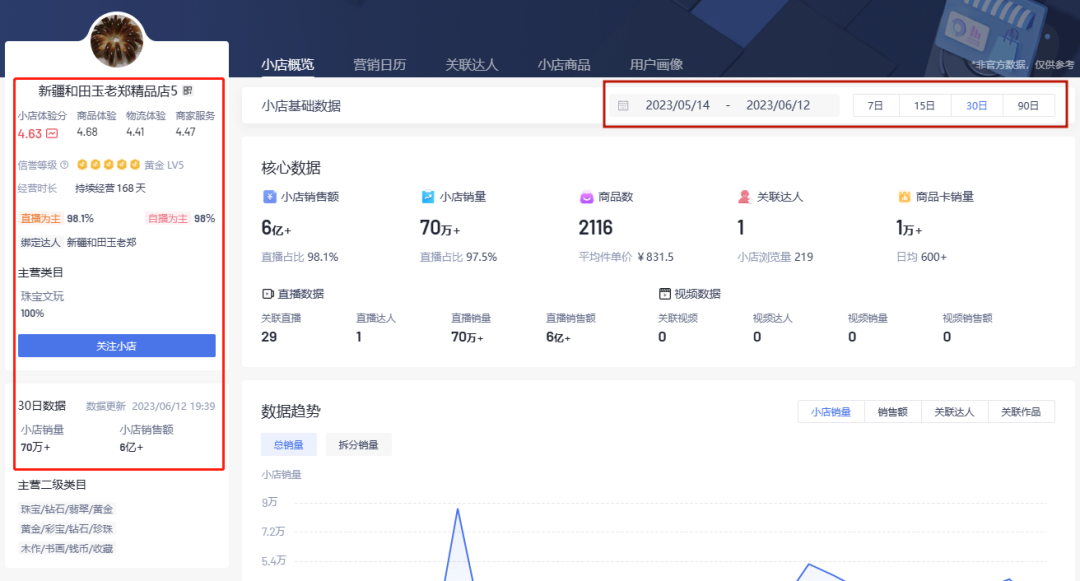Open the 关联达人 tab
Viewport: 1080px width, 581px height.
point(472,65)
